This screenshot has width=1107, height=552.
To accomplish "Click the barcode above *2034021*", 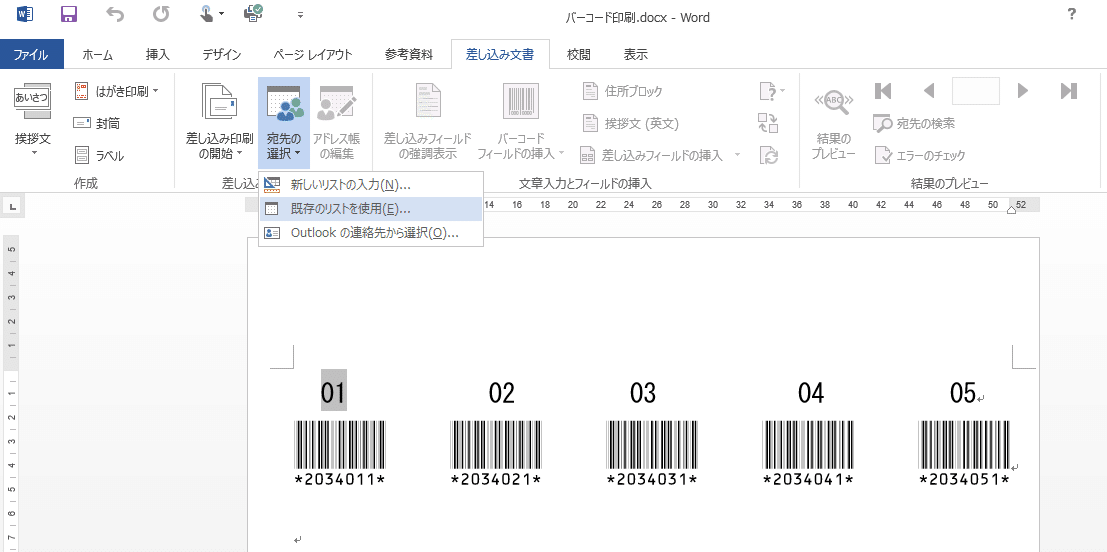I will pyautogui.click(x=496, y=444).
